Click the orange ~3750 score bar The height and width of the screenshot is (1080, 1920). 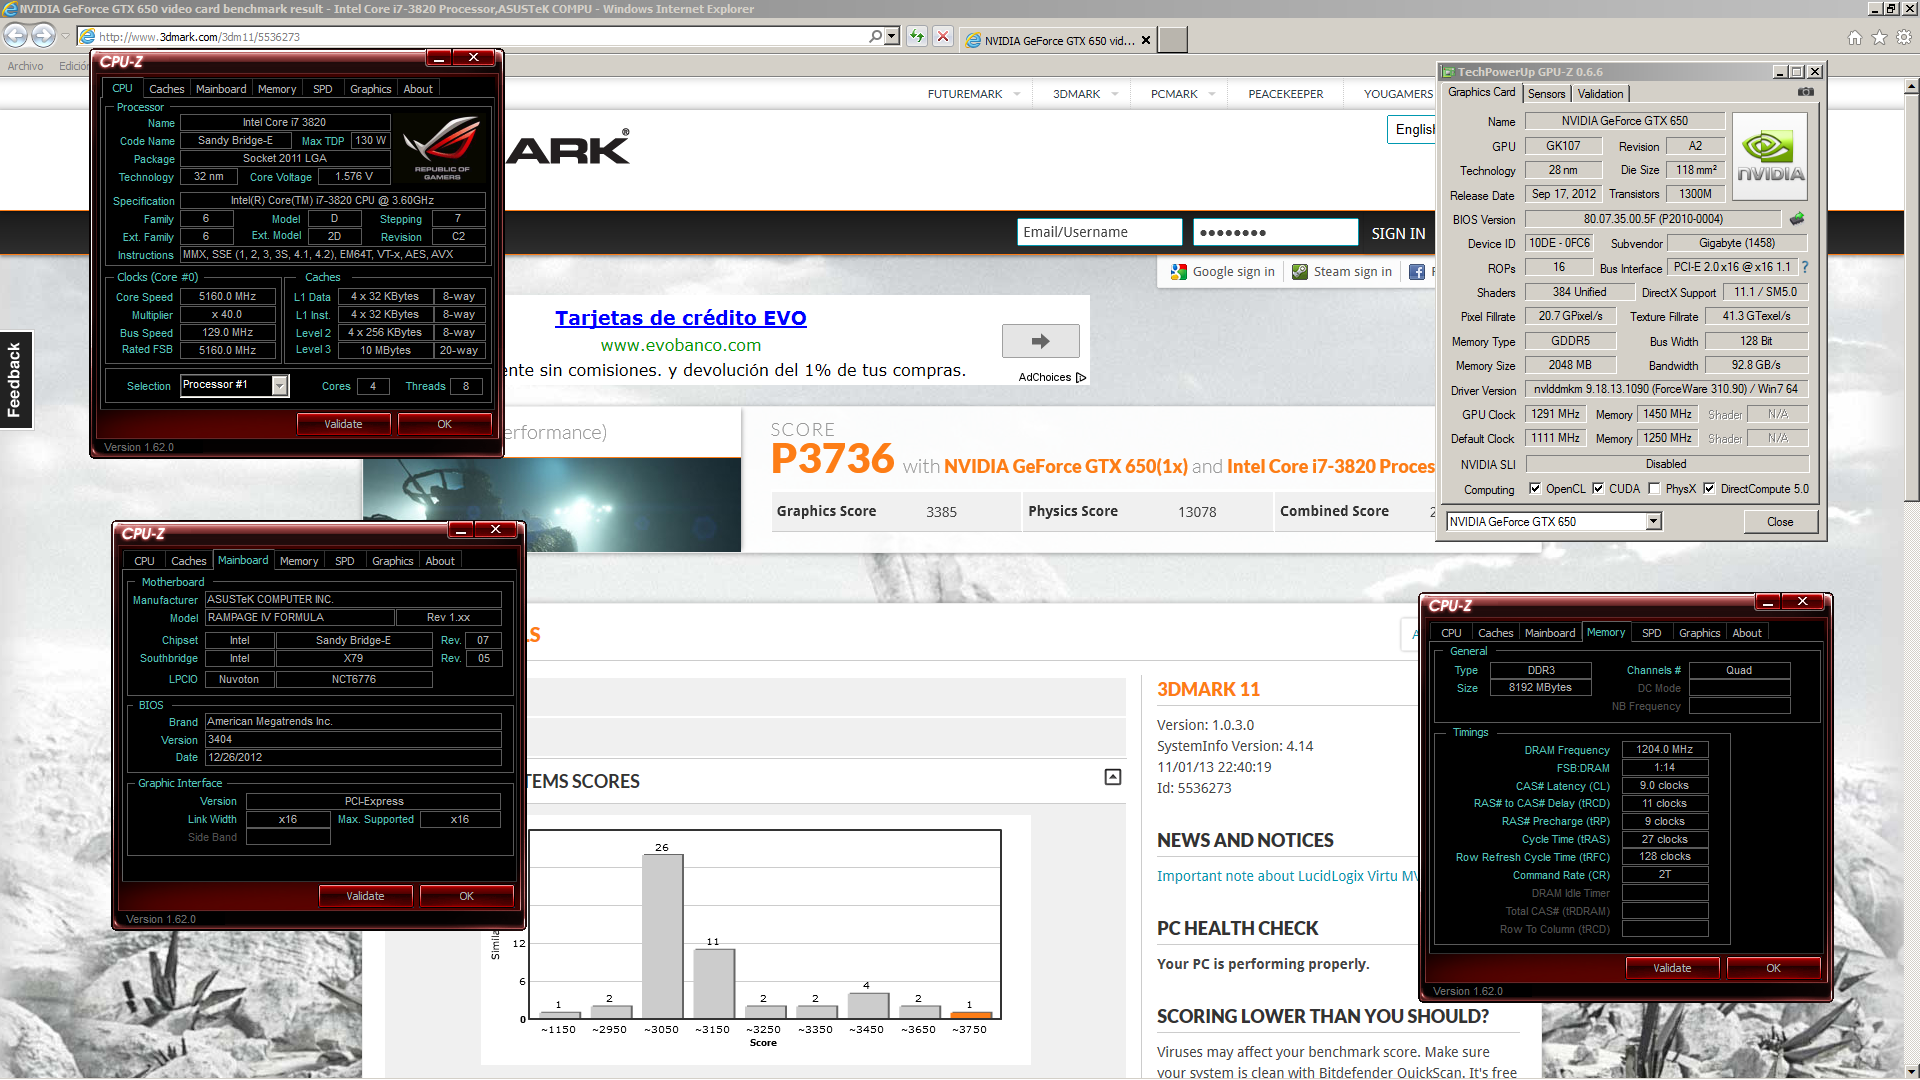(970, 1015)
